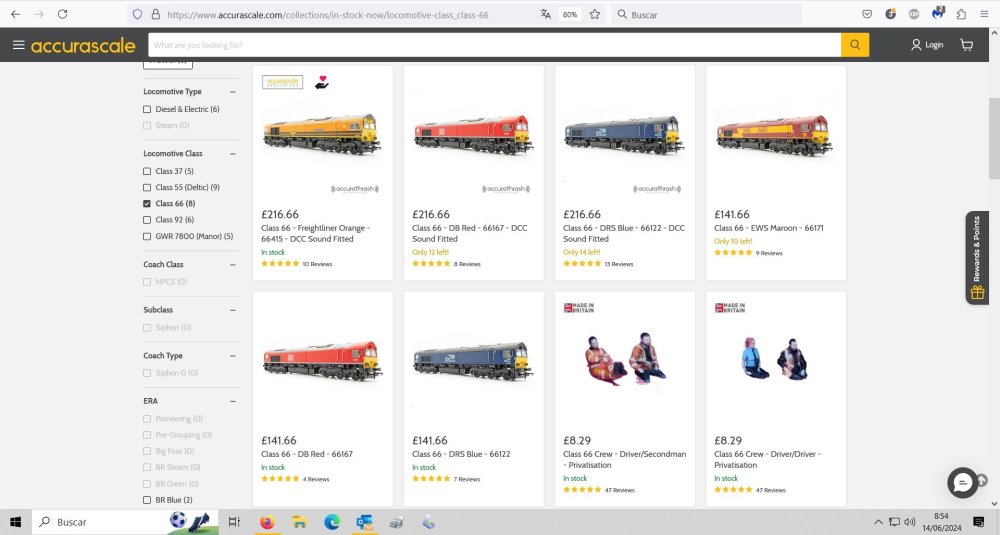
Task: Collapse the Locomotive Class filter section
Action: click(233, 154)
